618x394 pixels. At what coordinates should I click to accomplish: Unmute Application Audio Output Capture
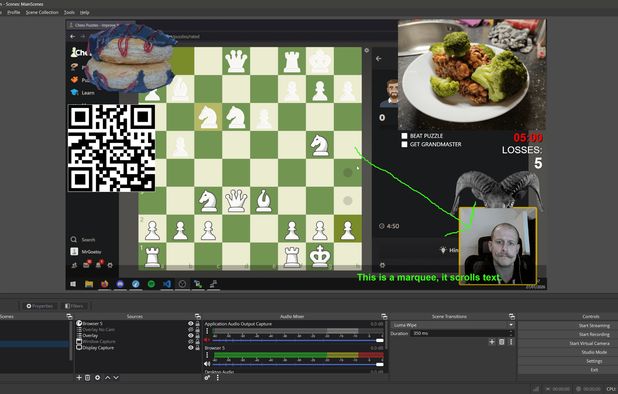coord(207,340)
